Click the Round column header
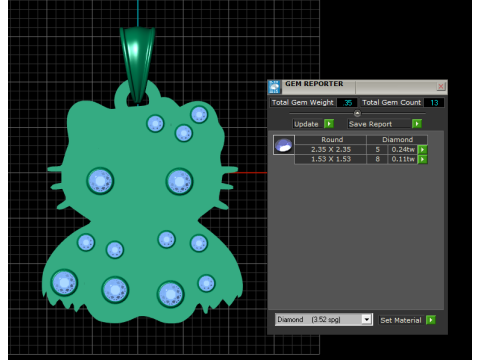The height and width of the screenshot is (360, 480). [x=331, y=140]
